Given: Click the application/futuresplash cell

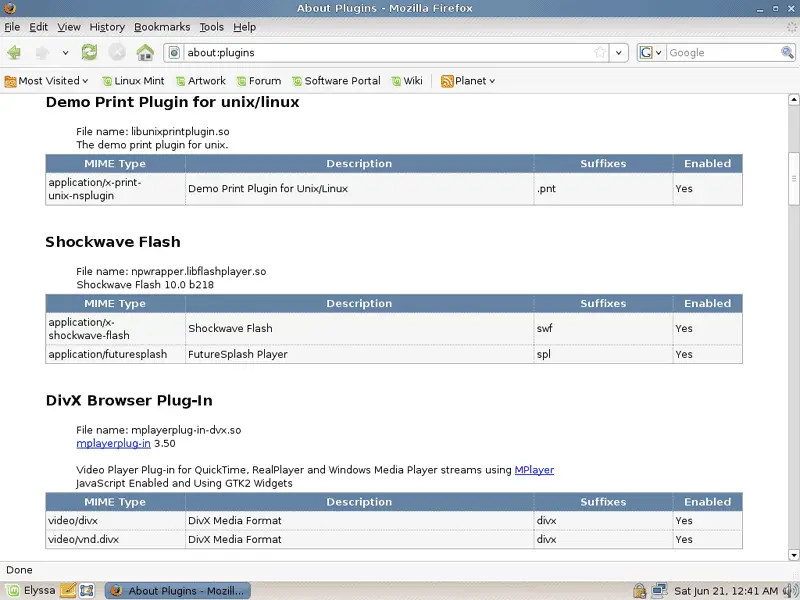Looking at the screenshot, I should click(115, 354).
